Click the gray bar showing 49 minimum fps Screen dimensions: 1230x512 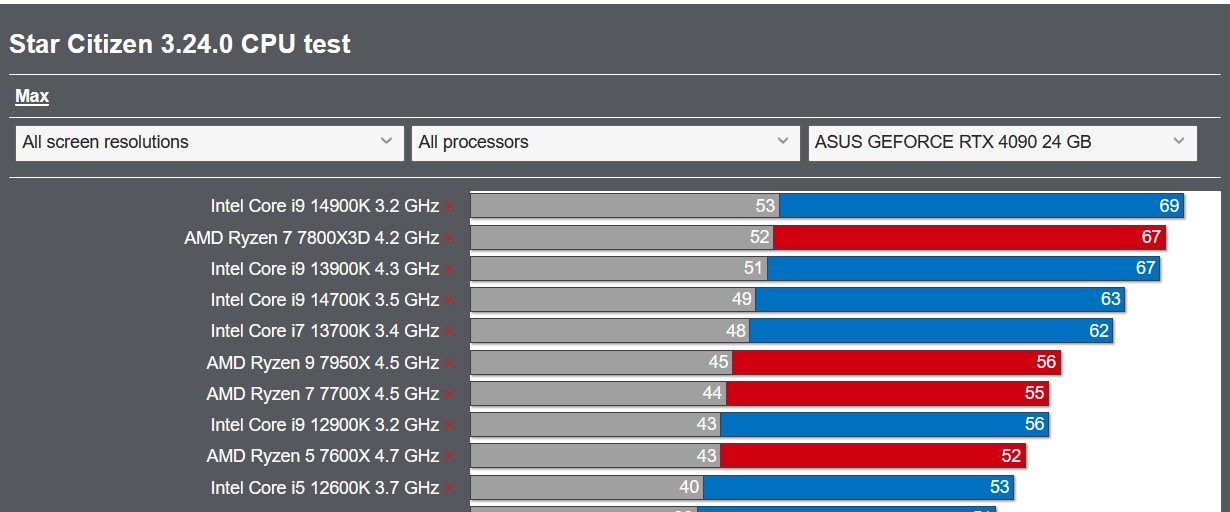coord(613,299)
